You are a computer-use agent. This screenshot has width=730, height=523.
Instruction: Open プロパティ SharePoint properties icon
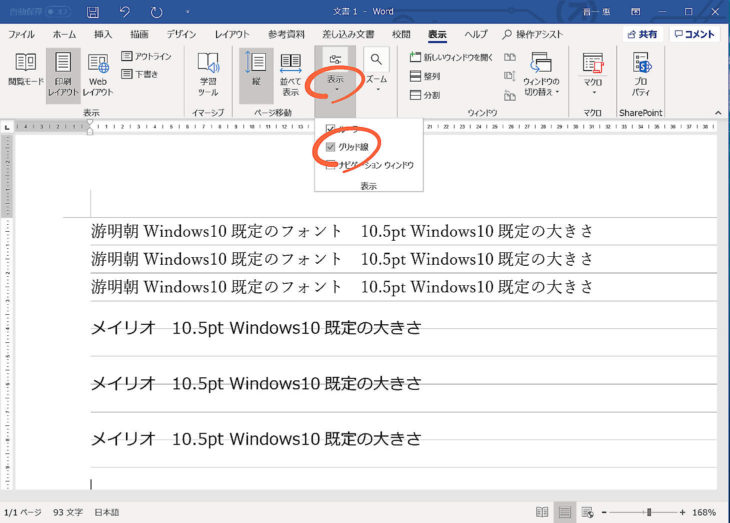coord(641,73)
